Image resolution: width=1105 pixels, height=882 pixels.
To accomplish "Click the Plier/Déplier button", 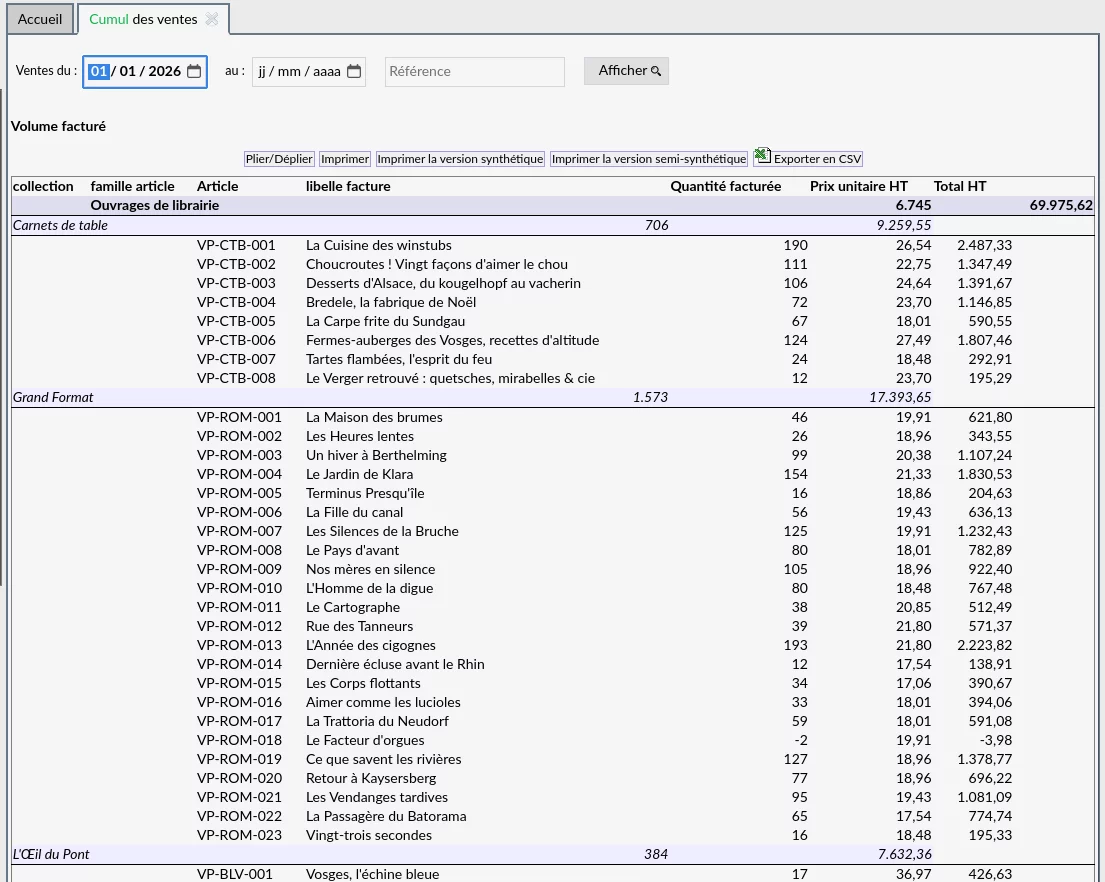I will 279,159.
